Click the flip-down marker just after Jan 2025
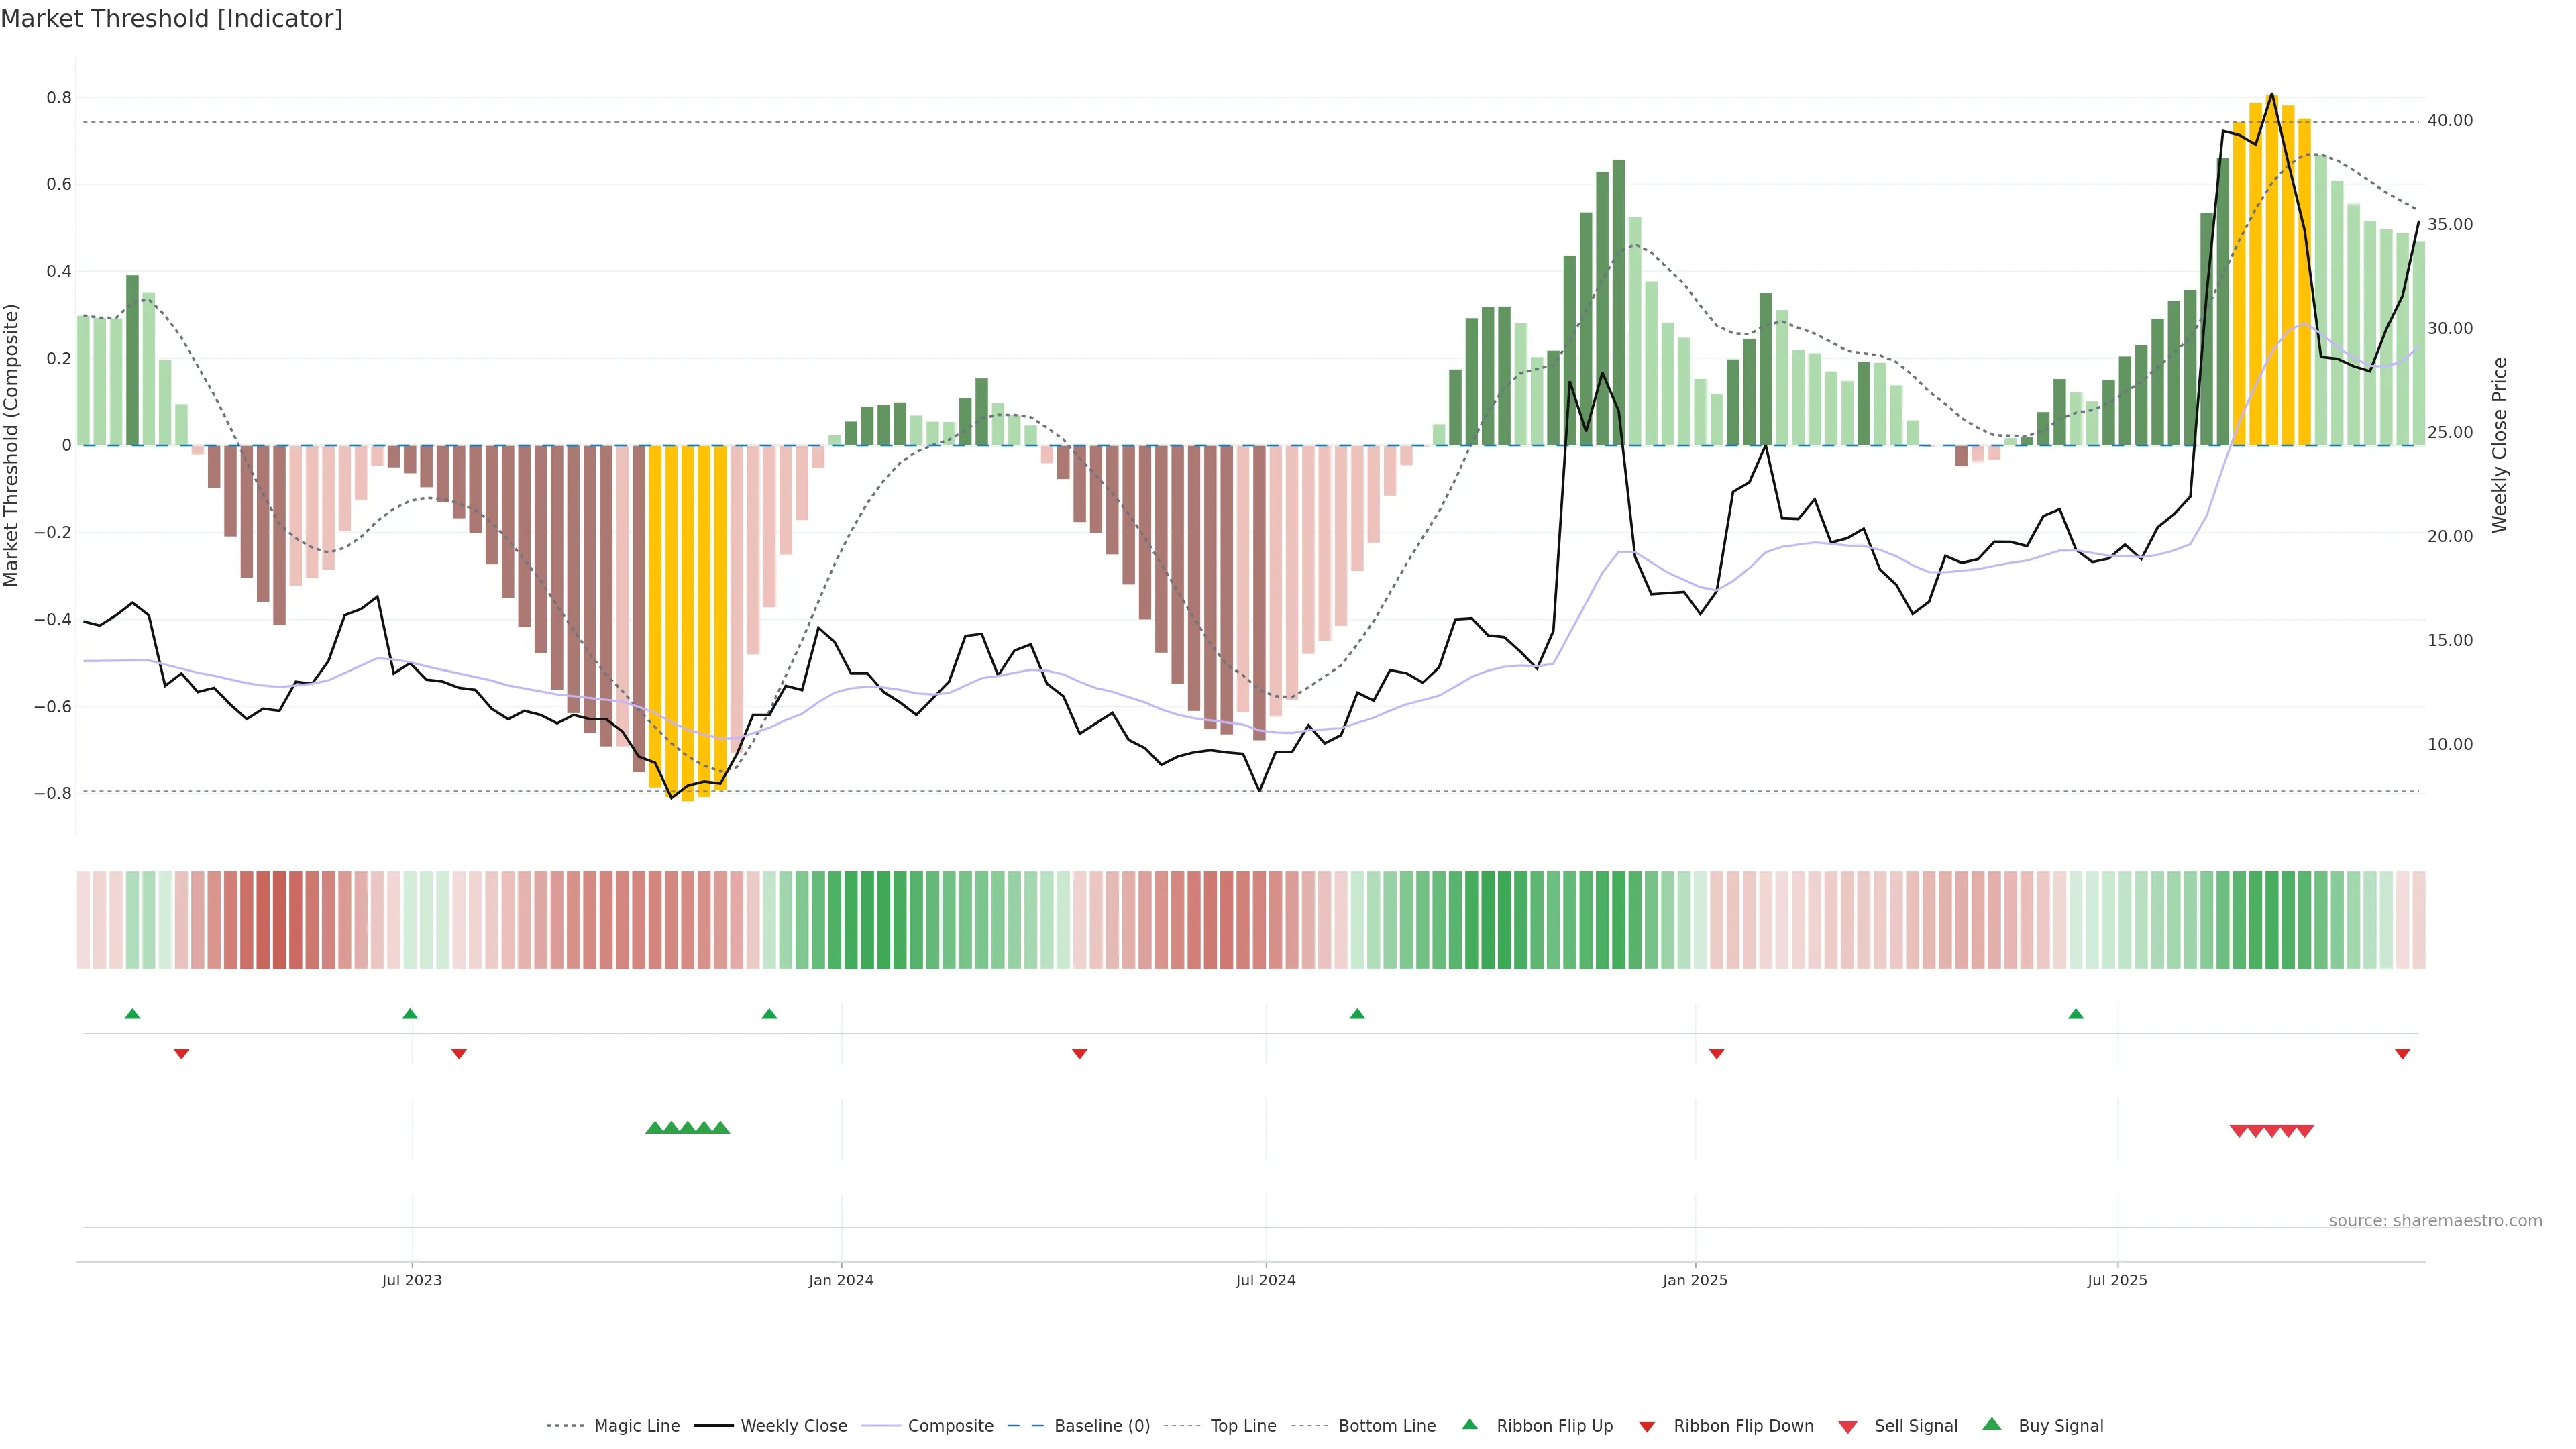The height and width of the screenshot is (1449, 2576). click(1716, 1053)
